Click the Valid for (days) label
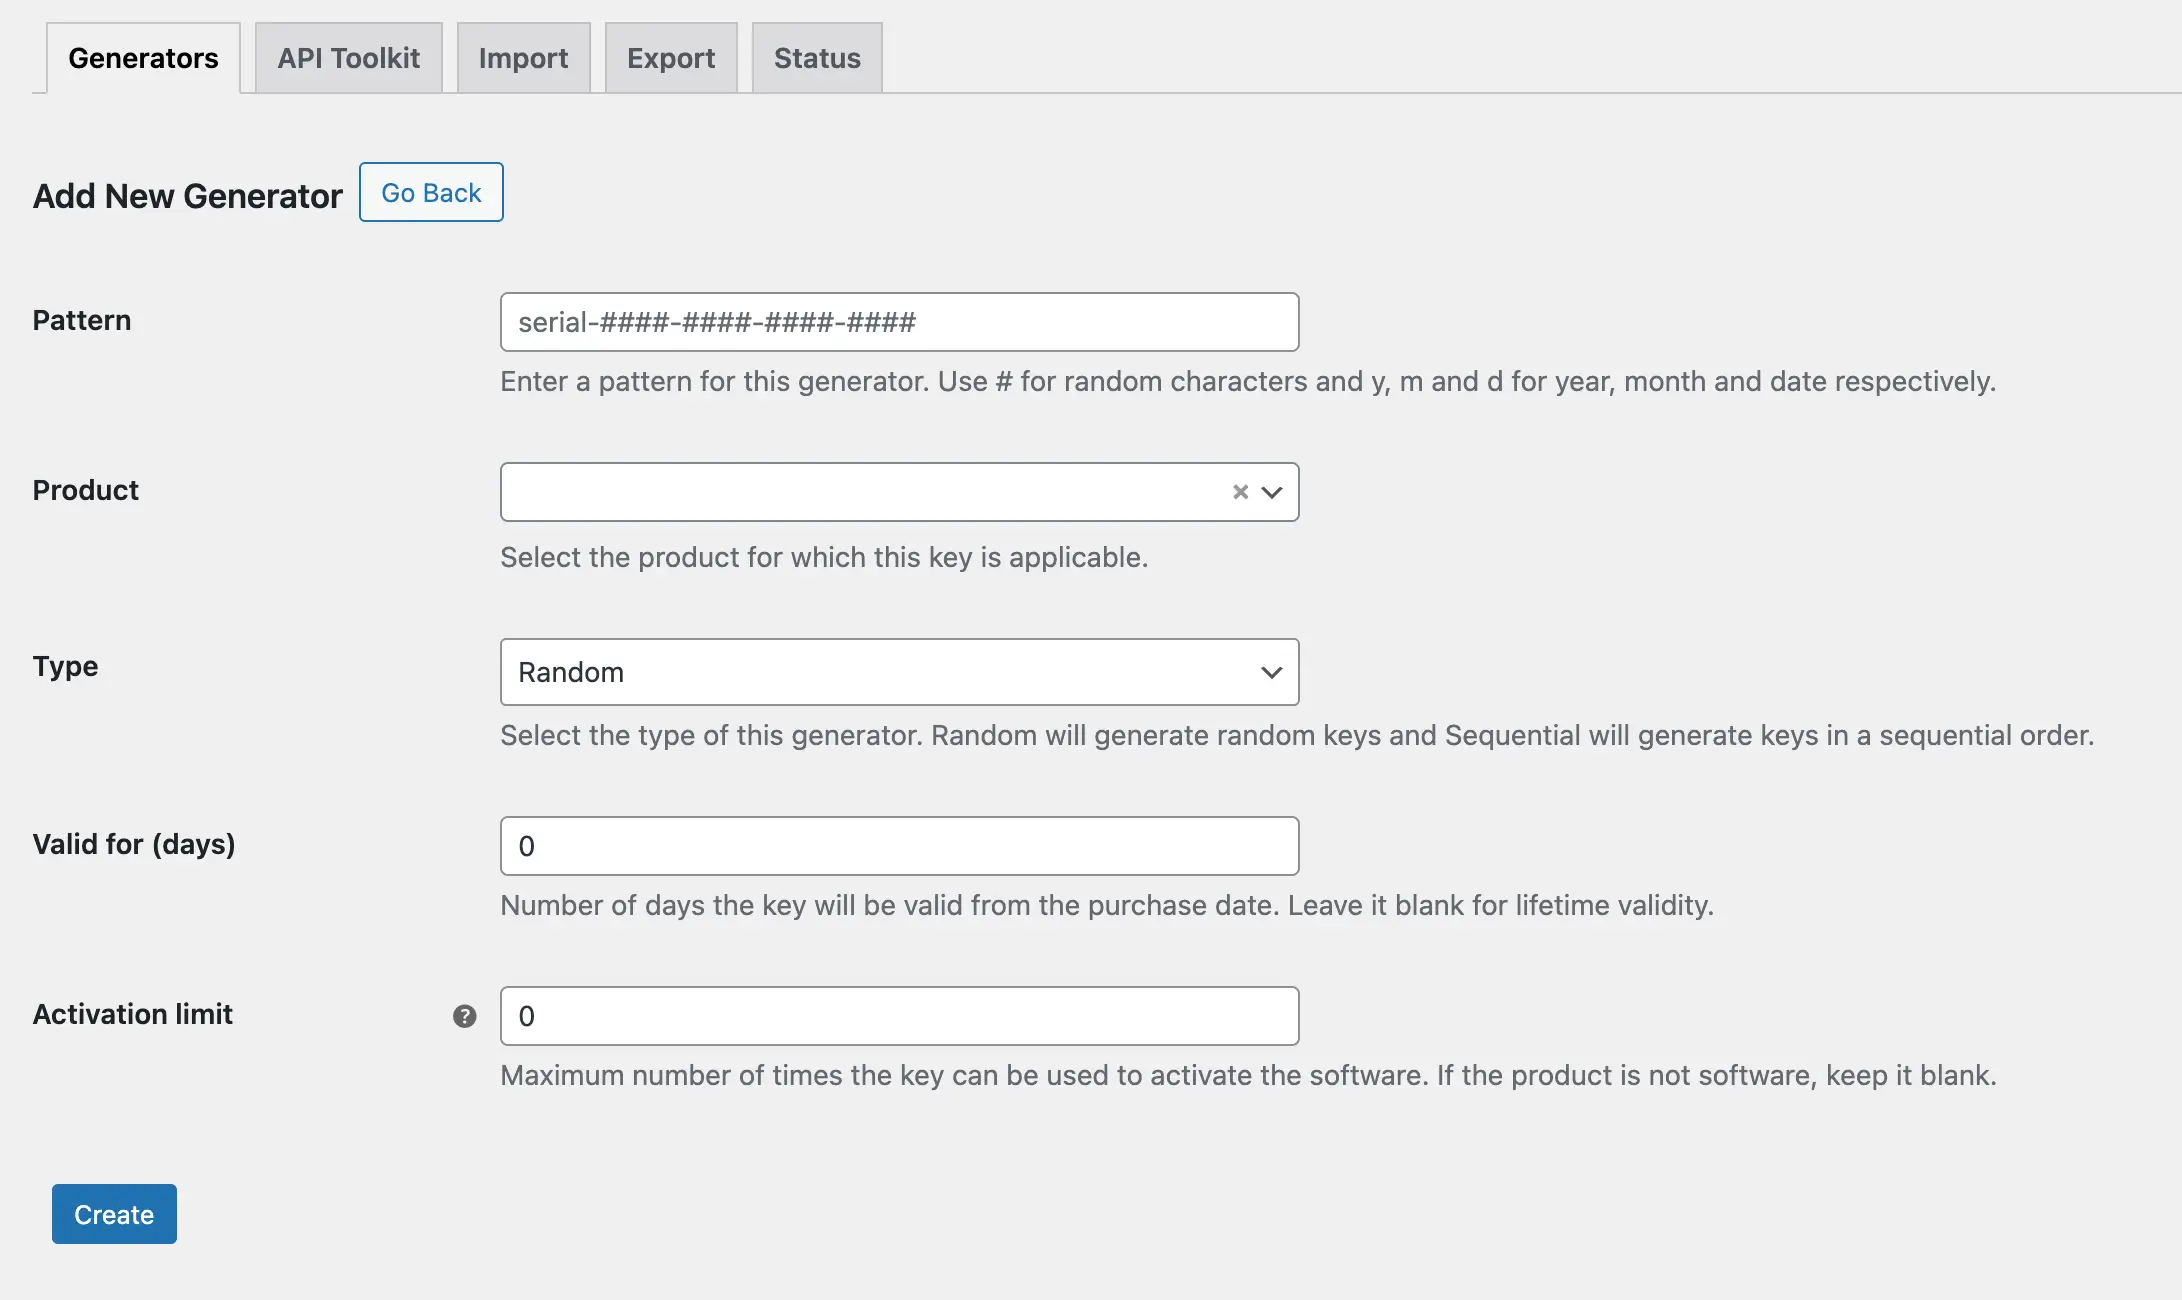Image resolution: width=2182 pixels, height=1300 pixels. pos(134,844)
